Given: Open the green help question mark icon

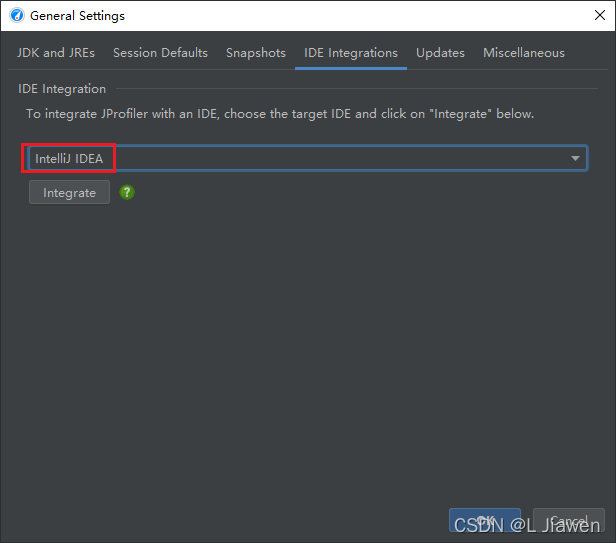Looking at the screenshot, I should [127, 193].
